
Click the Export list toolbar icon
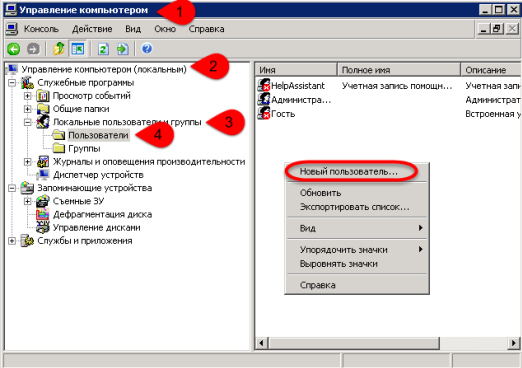[122, 49]
